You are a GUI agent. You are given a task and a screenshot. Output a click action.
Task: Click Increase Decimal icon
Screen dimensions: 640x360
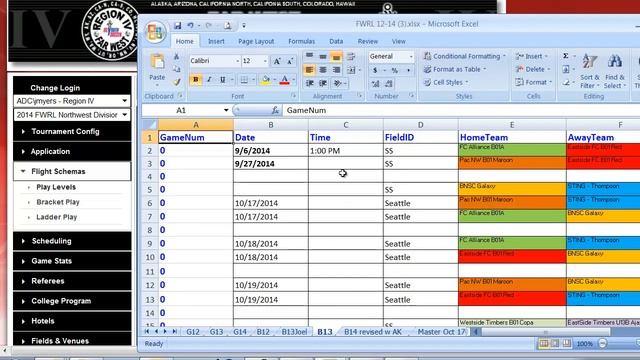click(x=375, y=84)
